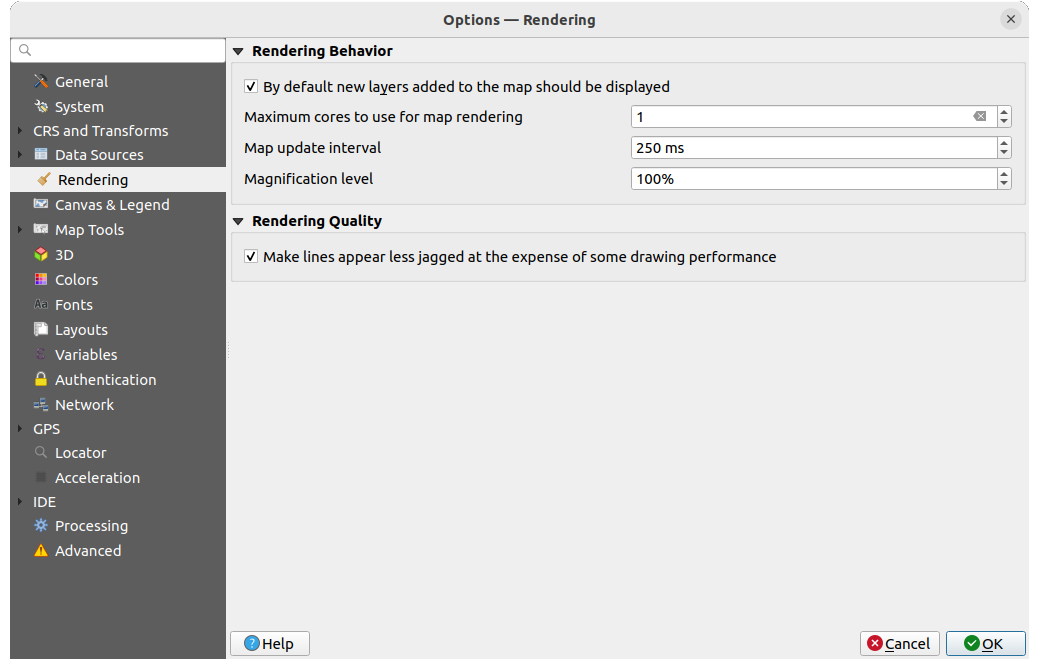The height and width of the screenshot is (669, 1039).
Task: Click the Help button
Action: coord(269,643)
